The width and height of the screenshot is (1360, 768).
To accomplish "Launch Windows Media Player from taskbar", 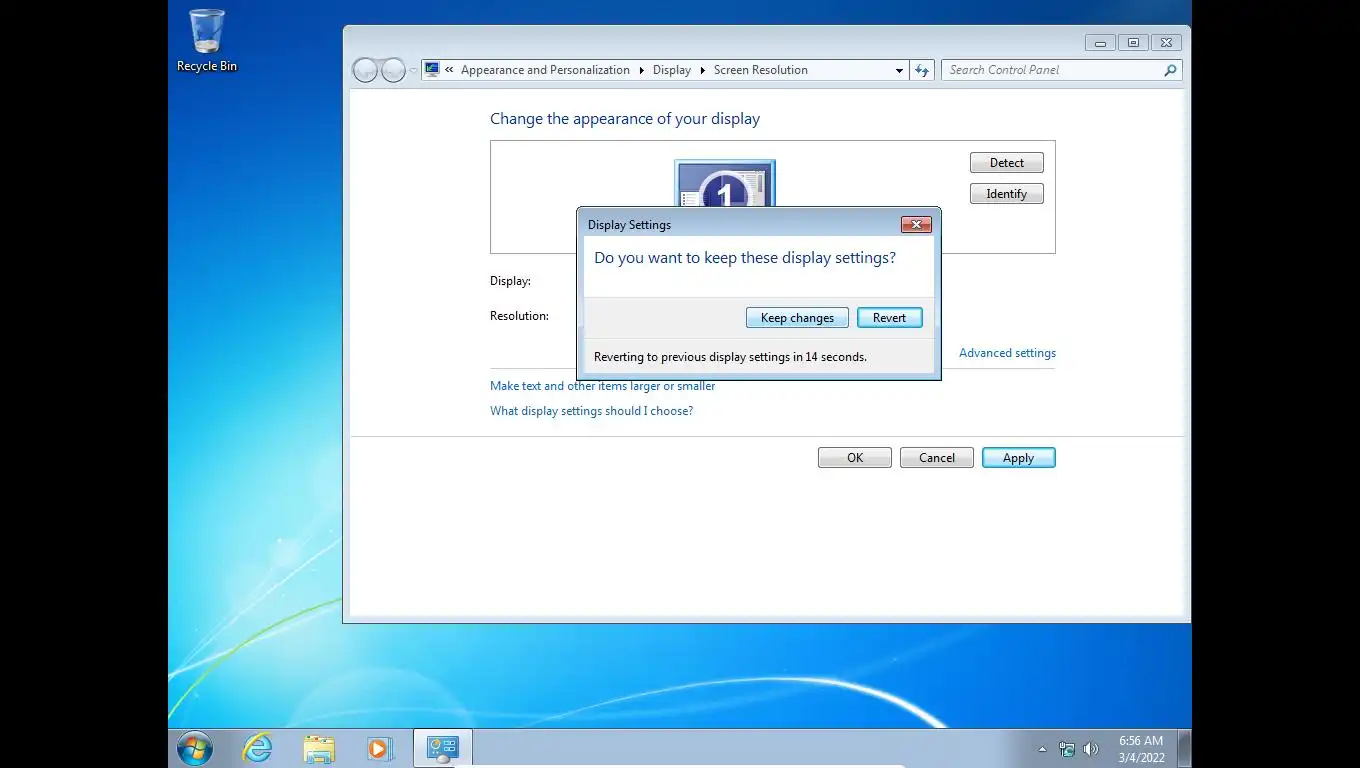I will click(x=380, y=748).
